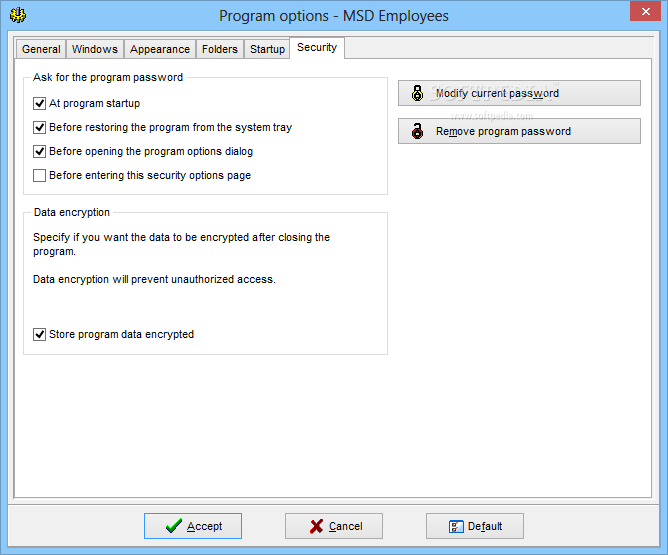
Task: Click the 'Specify if you want the data' paragraph
Action: 181,244
